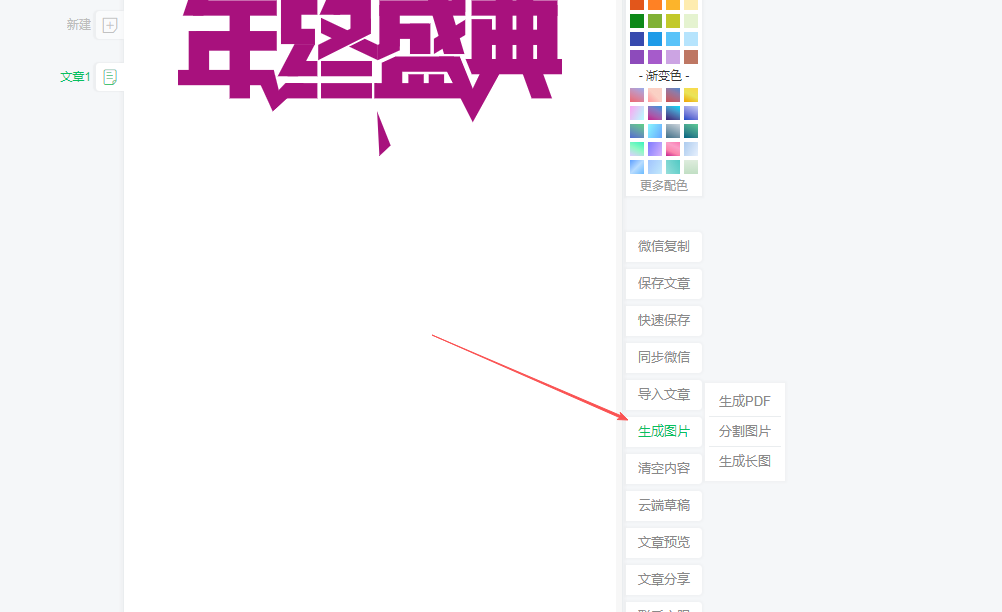Click the 年终盛典 title image on canvas
This screenshot has width=1002, height=612.
(x=368, y=50)
